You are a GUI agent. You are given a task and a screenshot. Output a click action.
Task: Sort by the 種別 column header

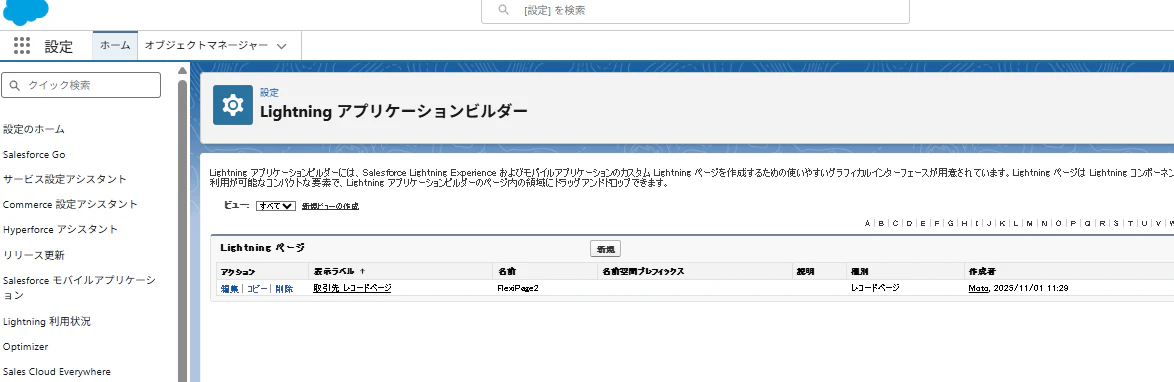(859, 271)
